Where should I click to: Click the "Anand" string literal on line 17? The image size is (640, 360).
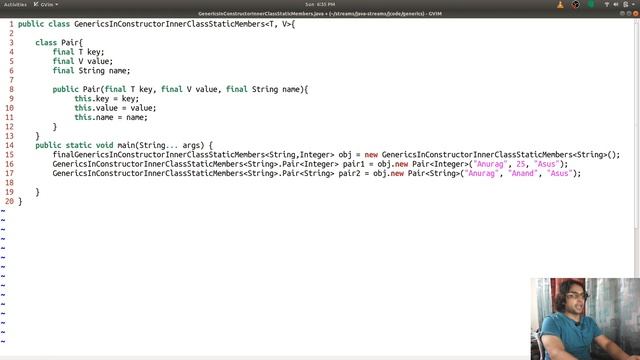pyautogui.click(x=523, y=173)
